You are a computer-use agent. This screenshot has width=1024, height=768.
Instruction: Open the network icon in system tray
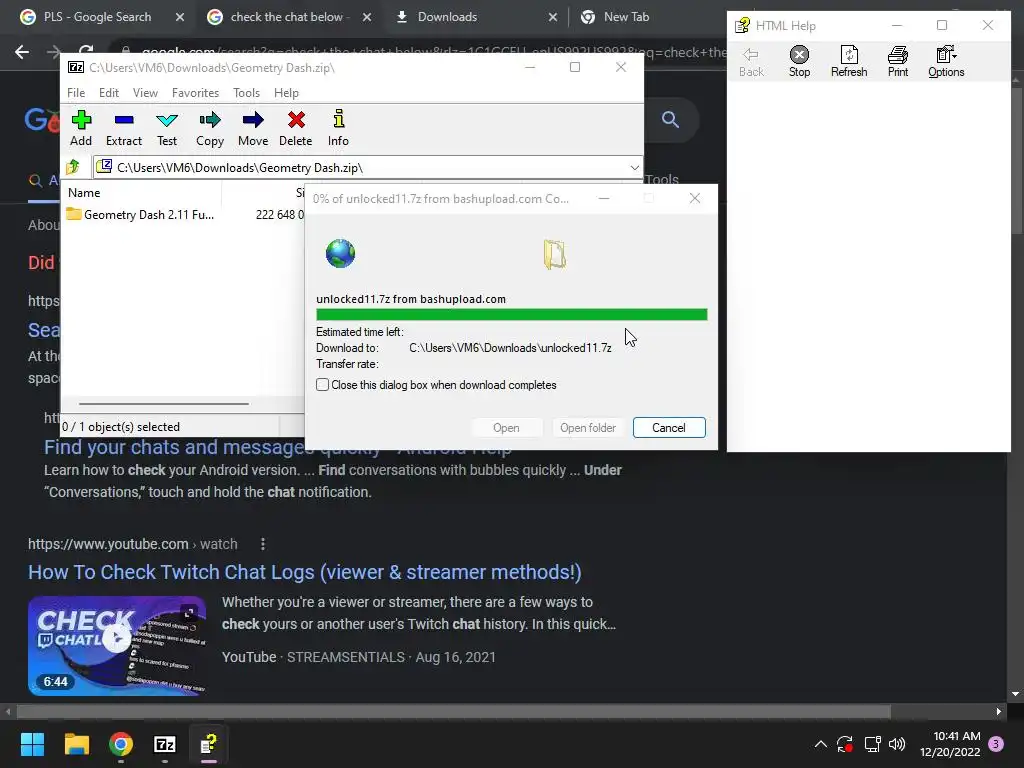(872, 744)
